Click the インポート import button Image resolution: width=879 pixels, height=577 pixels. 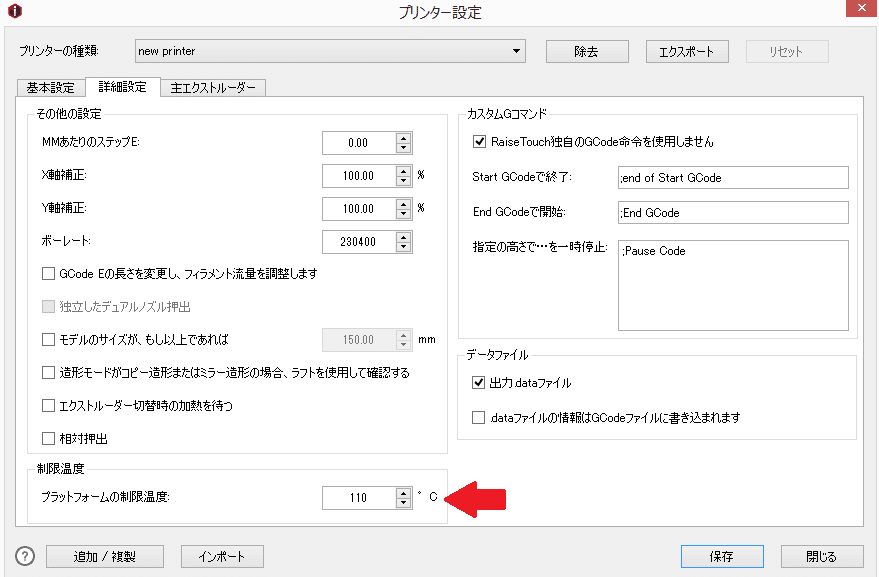tap(222, 557)
